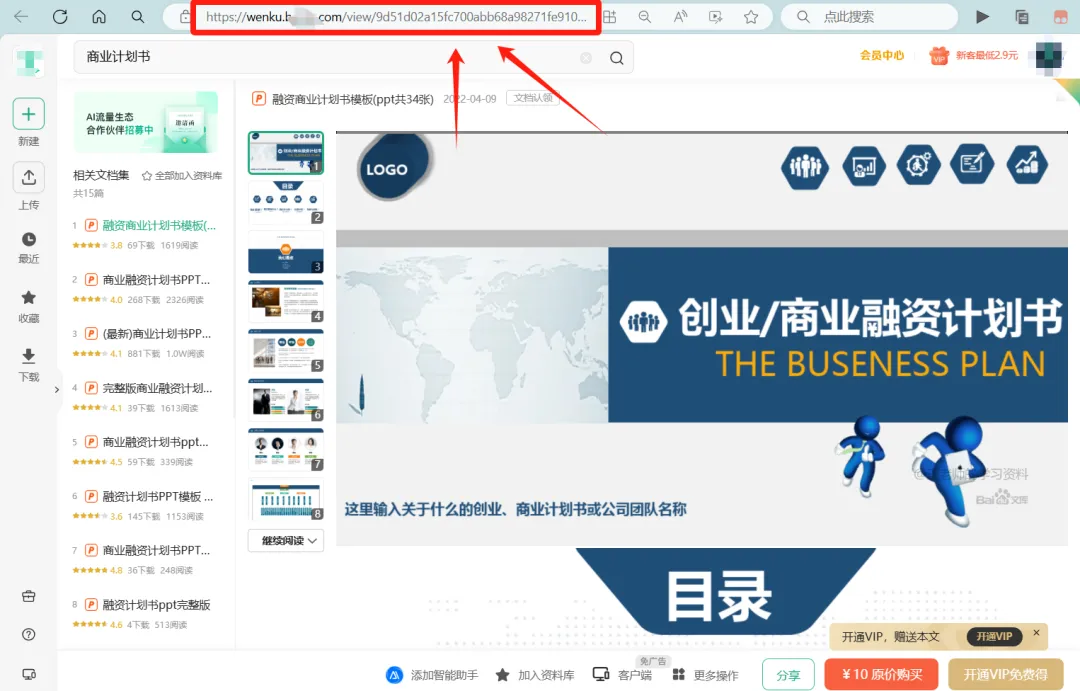Open (最新)商业计划书PP document
Image resolution: width=1080 pixels, height=691 pixels.
click(x=156, y=333)
